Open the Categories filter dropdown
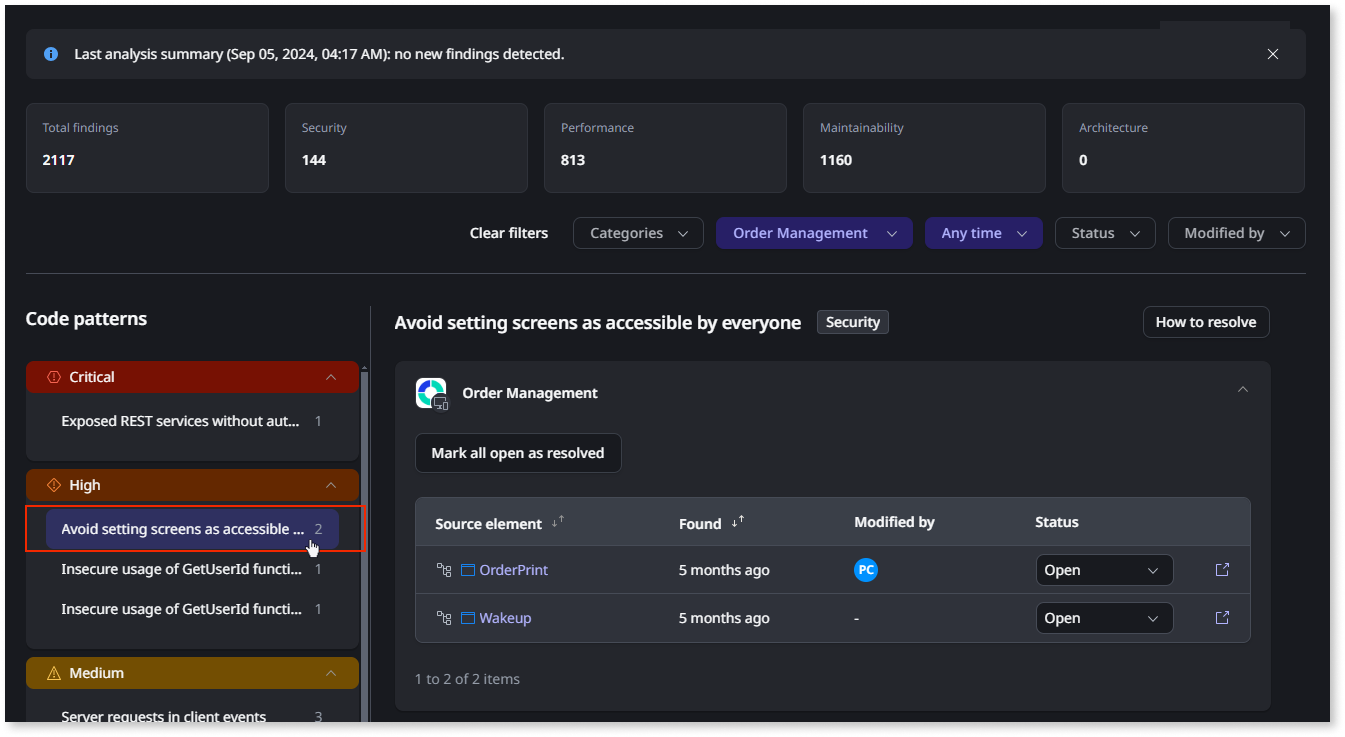The image size is (1345, 737). [x=638, y=233]
